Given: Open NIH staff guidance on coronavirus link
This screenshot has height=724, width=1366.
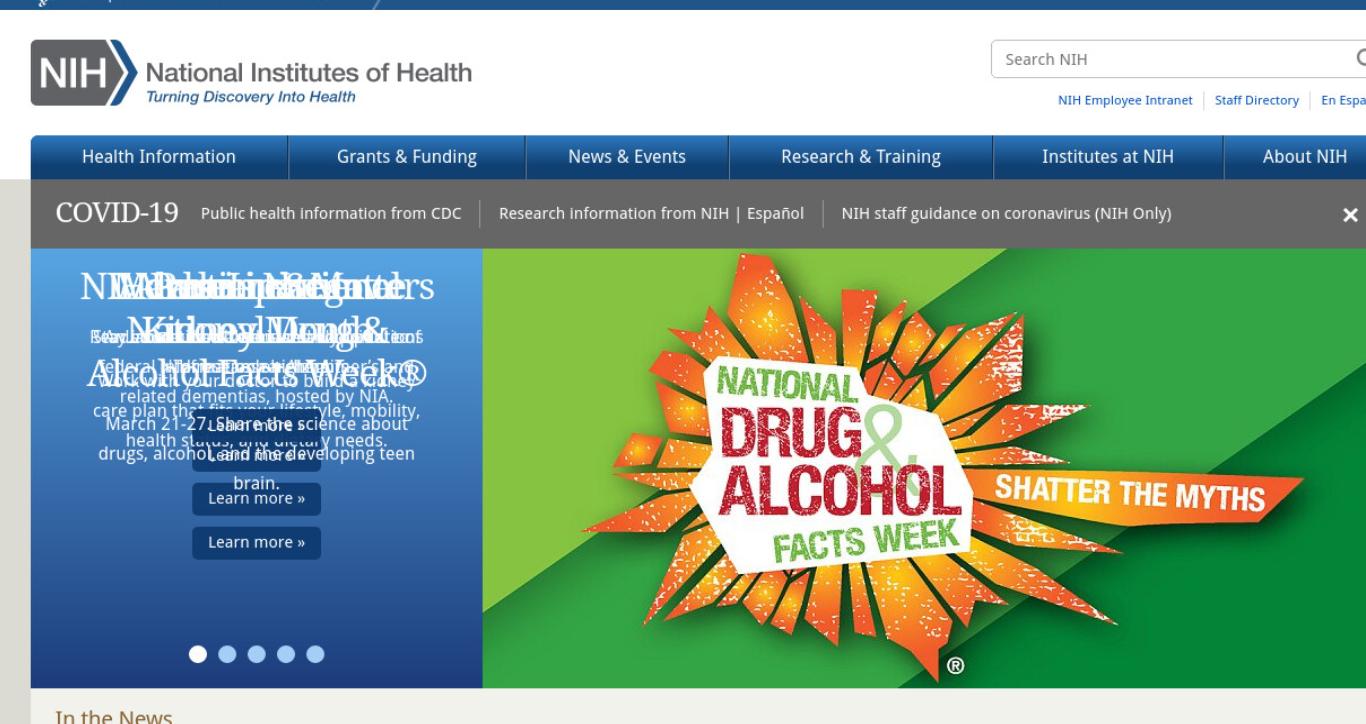Looking at the screenshot, I should click(x=1006, y=213).
